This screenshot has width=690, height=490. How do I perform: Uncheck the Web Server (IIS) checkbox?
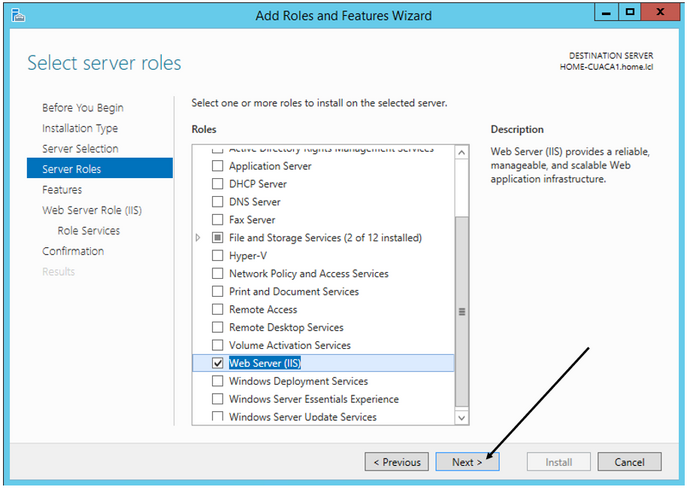(x=217, y=363)
